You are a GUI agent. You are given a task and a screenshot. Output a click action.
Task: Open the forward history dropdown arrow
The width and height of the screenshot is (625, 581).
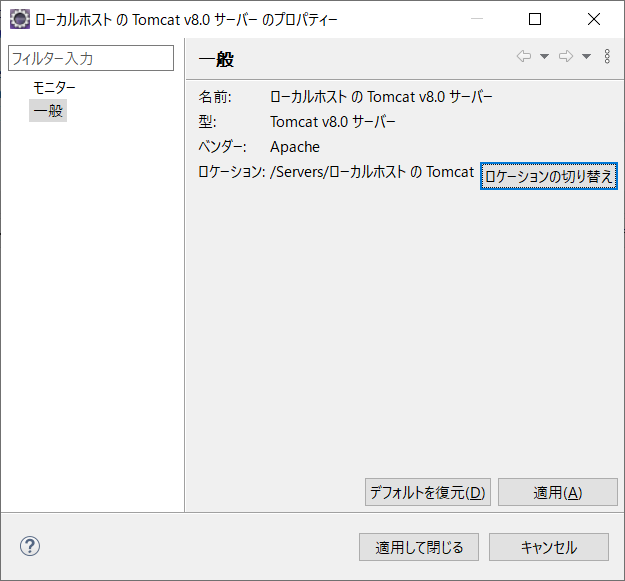point(586,56)
